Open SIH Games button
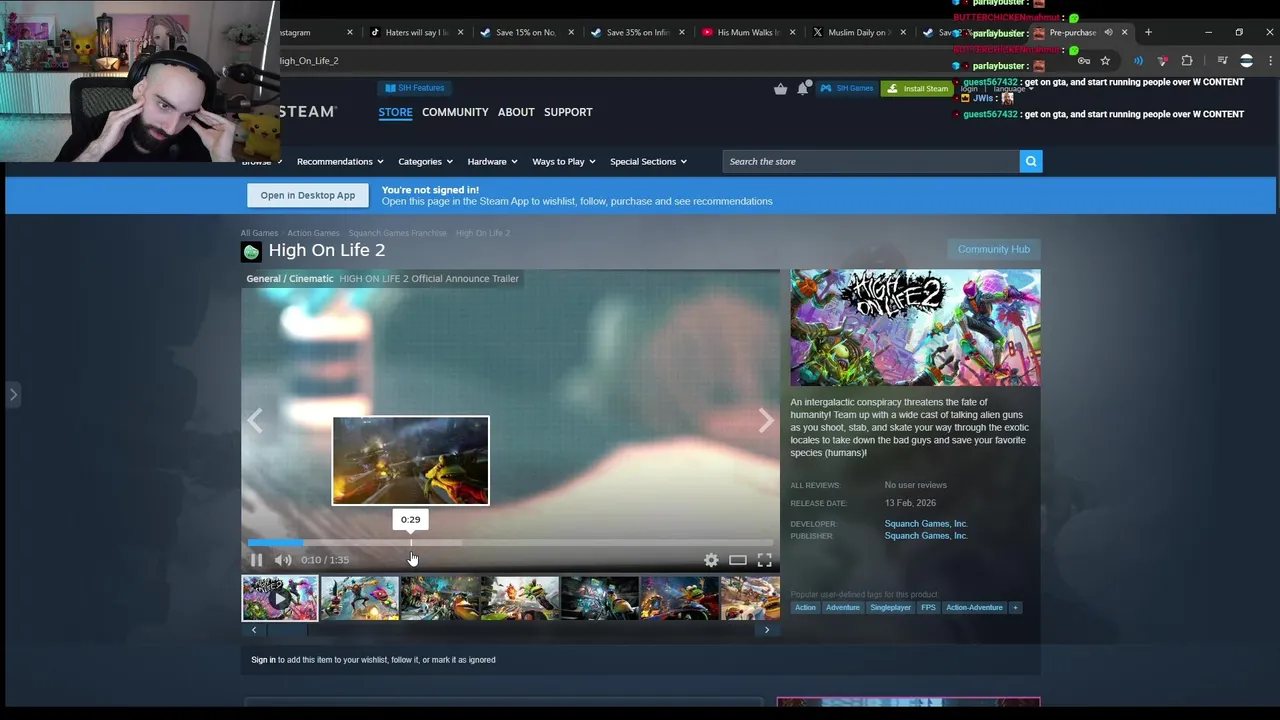Screen dimensions: 1280x720 pyautogui.click(x=847, y=88)
